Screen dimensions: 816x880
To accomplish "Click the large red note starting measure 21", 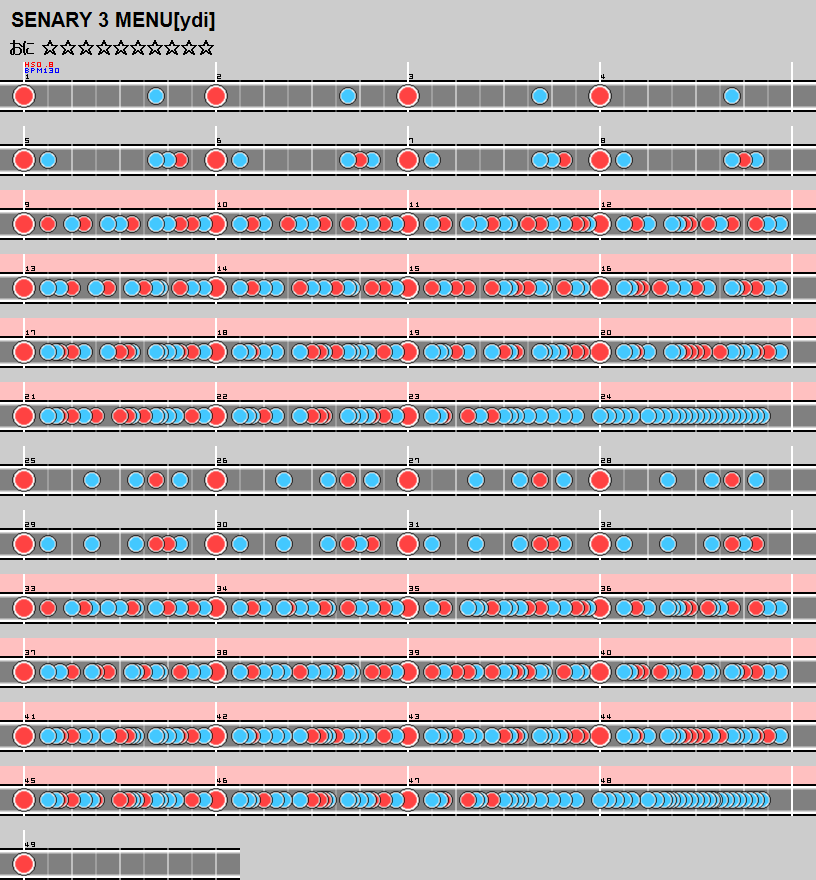I will 24,416.
